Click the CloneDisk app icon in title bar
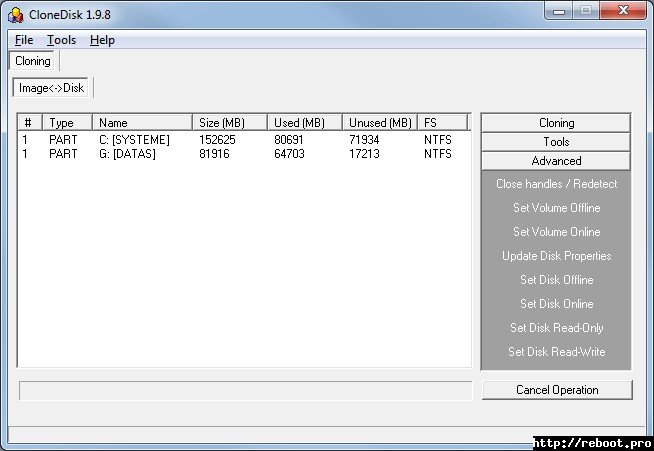This screenshot has height=451, width=654. [x=16, y=15]
